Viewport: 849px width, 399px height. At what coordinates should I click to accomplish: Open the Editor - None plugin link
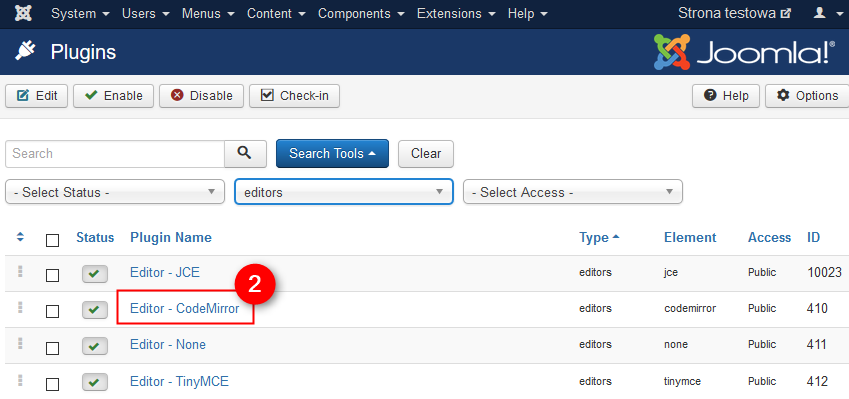pos(168,344)
